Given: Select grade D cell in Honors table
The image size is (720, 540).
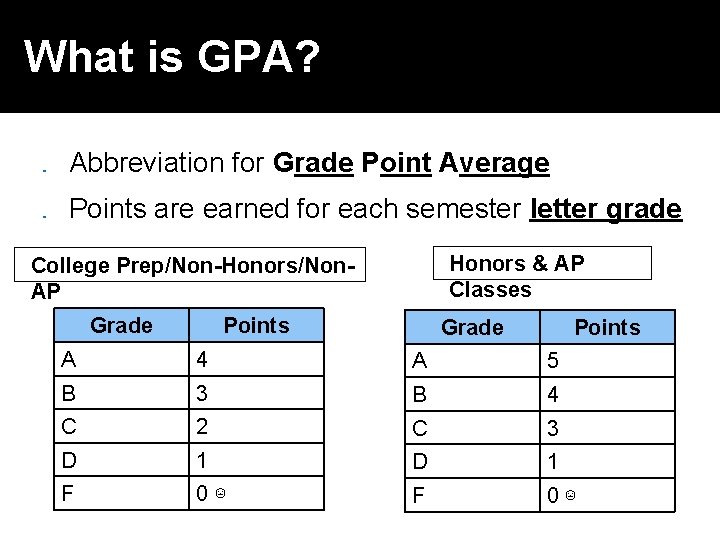Looking at the screenshot, I should click(x=472, y=461).
